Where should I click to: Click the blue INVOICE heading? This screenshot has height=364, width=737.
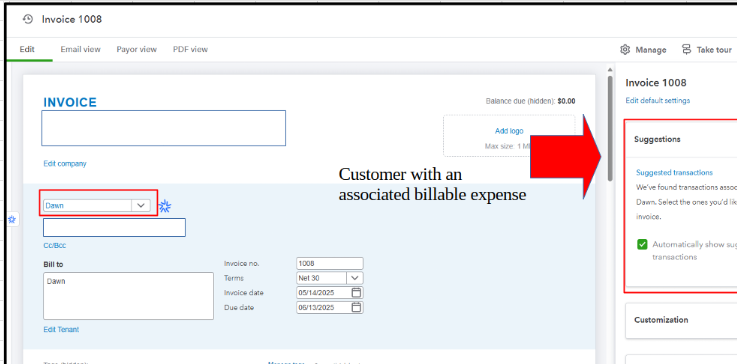(x=70, y=103)
